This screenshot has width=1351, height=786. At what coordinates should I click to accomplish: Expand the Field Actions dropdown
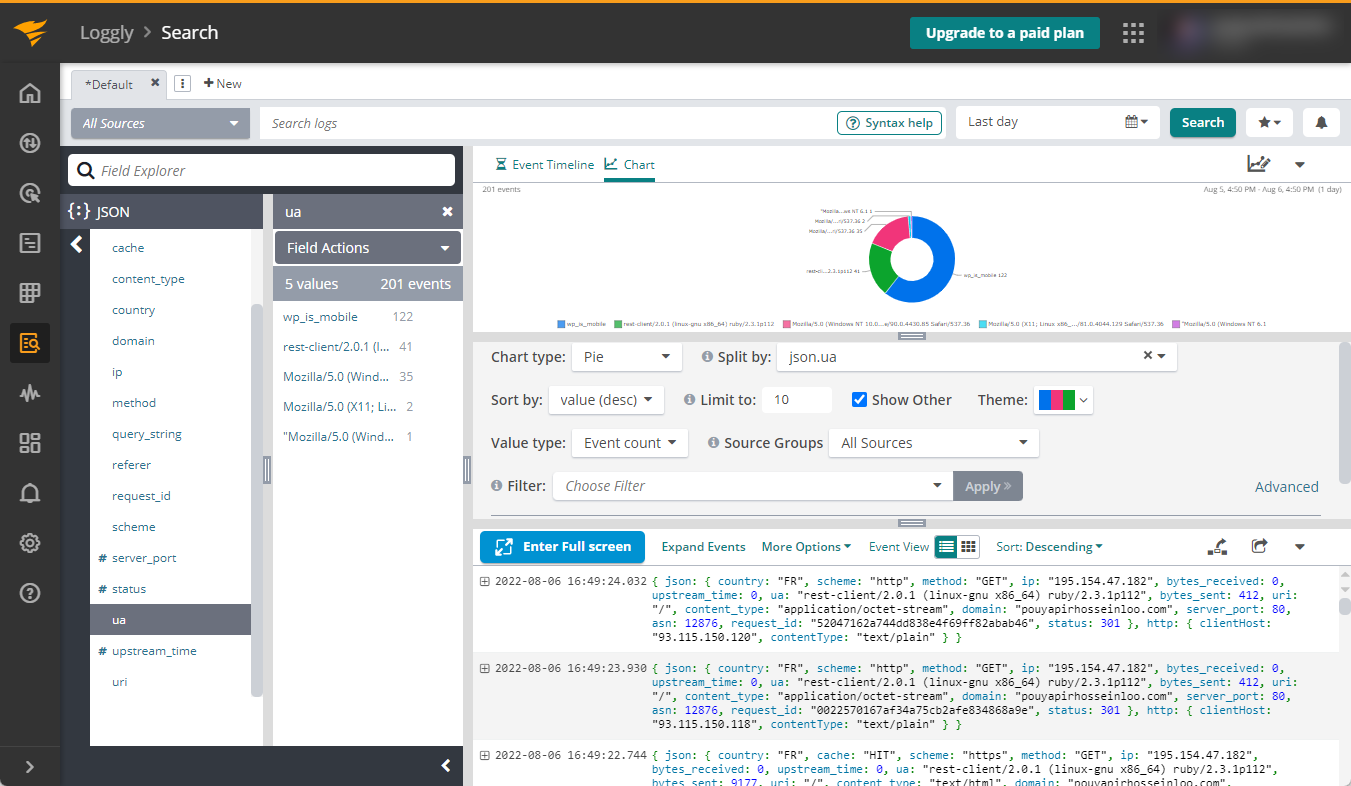click(x=367, y=248)
